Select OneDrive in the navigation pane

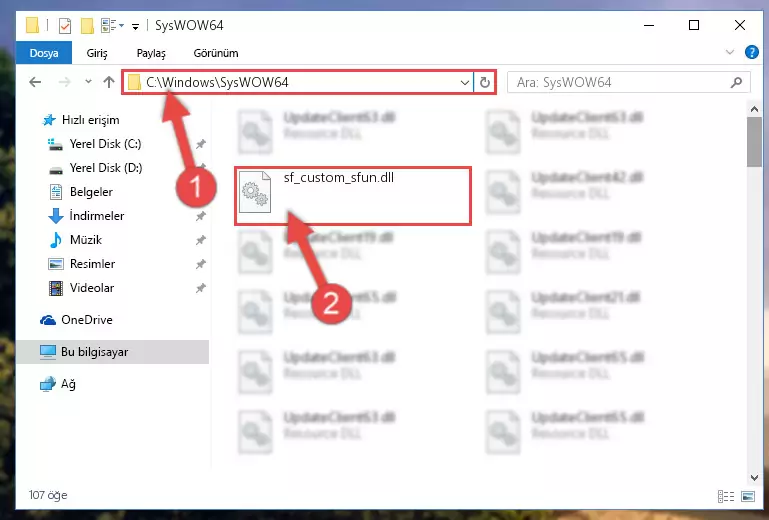(x=86, y=320)
